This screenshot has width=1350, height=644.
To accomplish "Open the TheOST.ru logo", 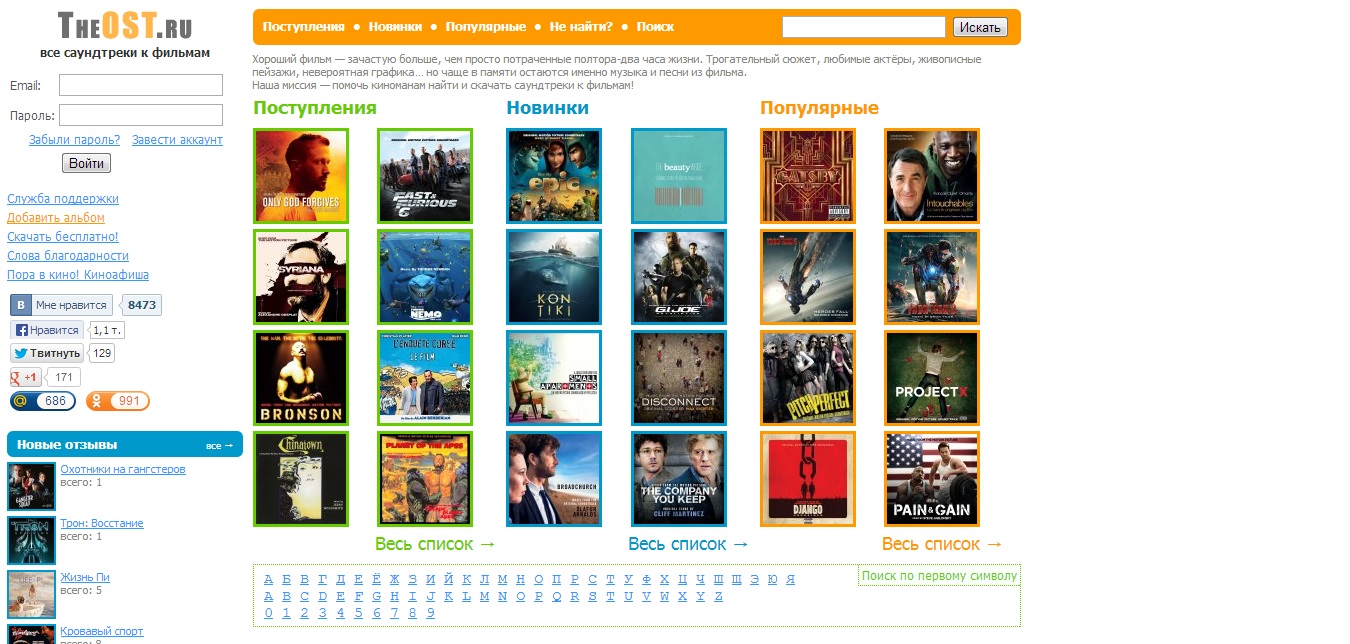I will click(125, 25).
